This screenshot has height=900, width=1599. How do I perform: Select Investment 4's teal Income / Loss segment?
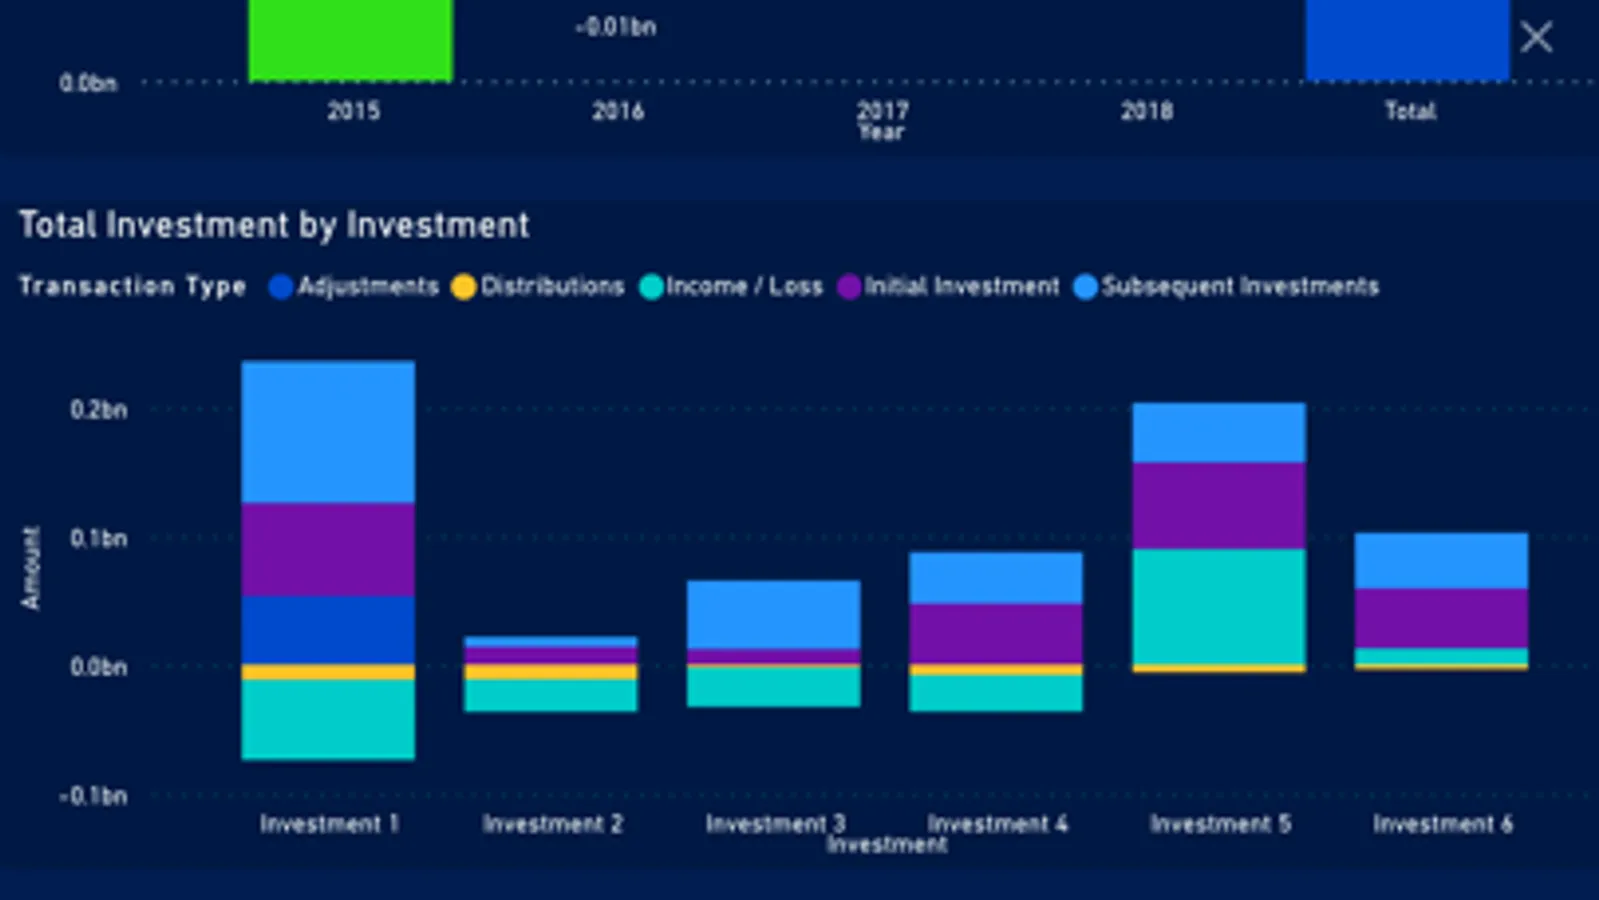point(996,694)
